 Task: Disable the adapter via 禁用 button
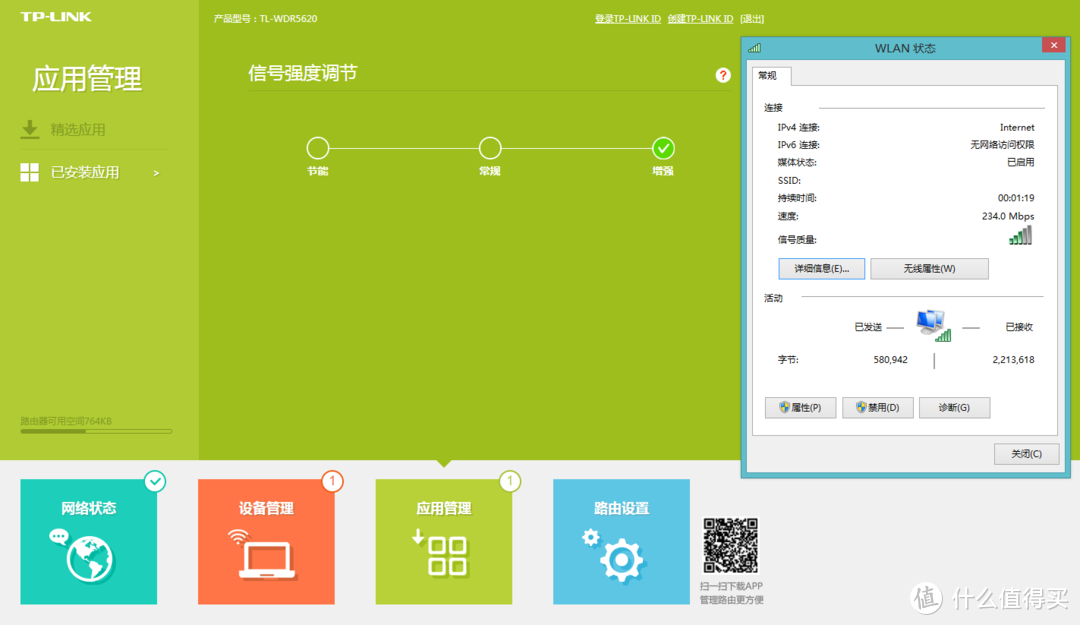pyautogui.click(x=877, y=407)
